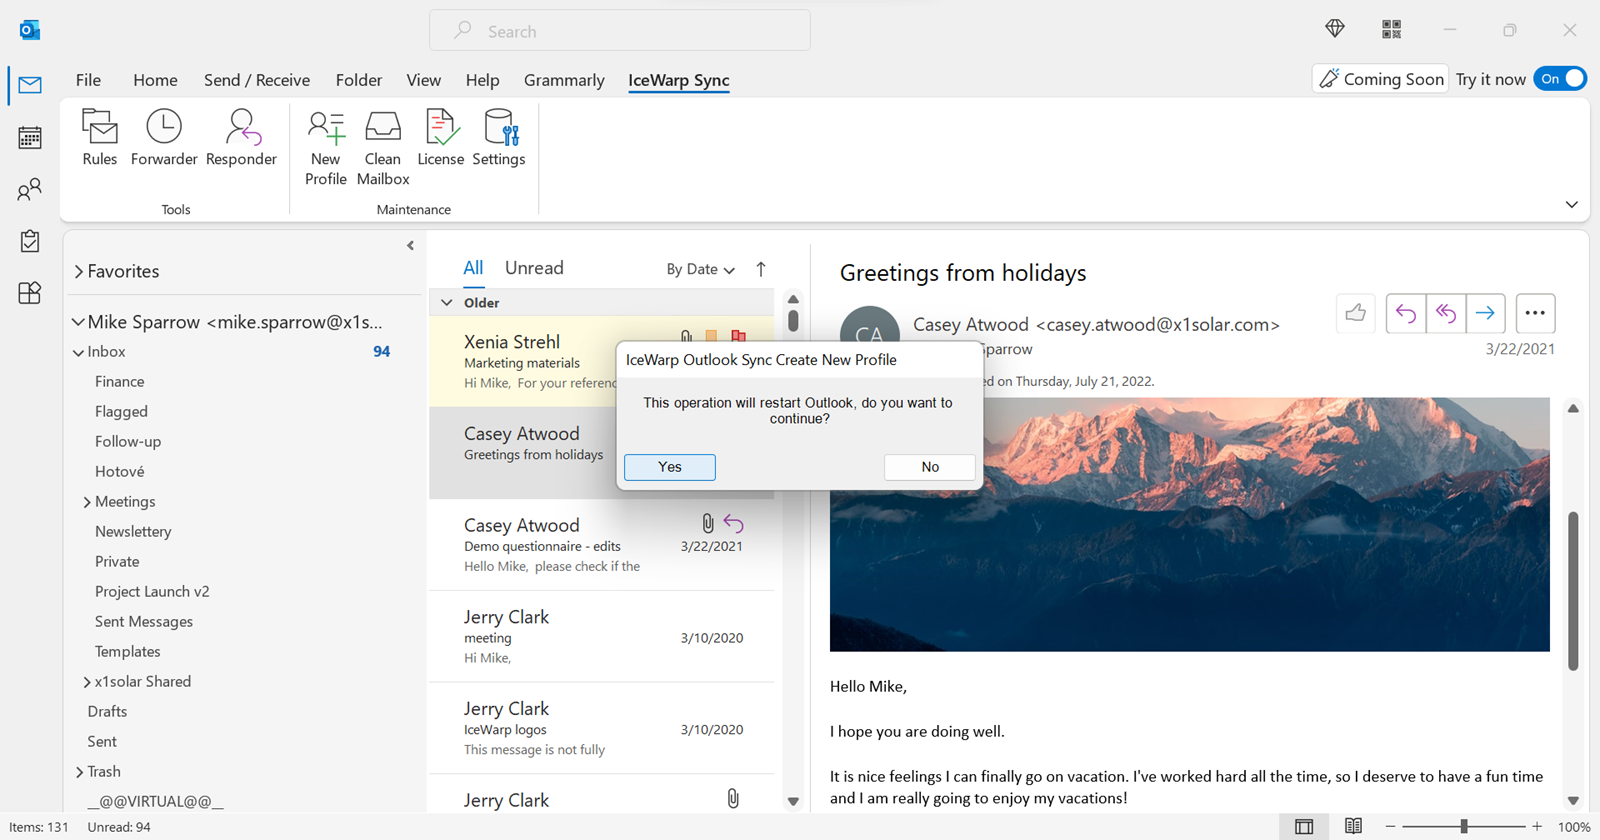This screenshot has height=840, width=1600.
Task: Click the premium diamond icon
Action: [1335, 29]
